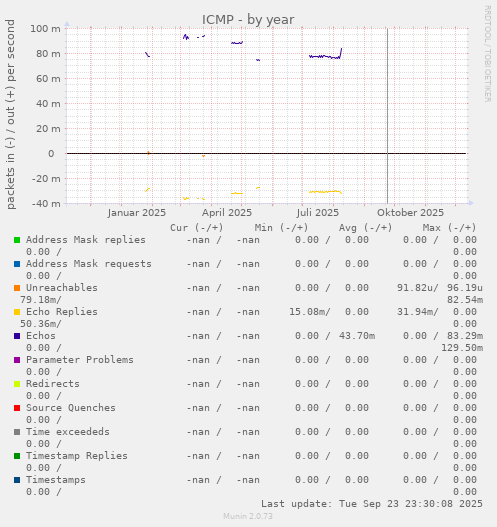
Task: Click the dark purple Echos legend swatch
Action: pos(17,336)
